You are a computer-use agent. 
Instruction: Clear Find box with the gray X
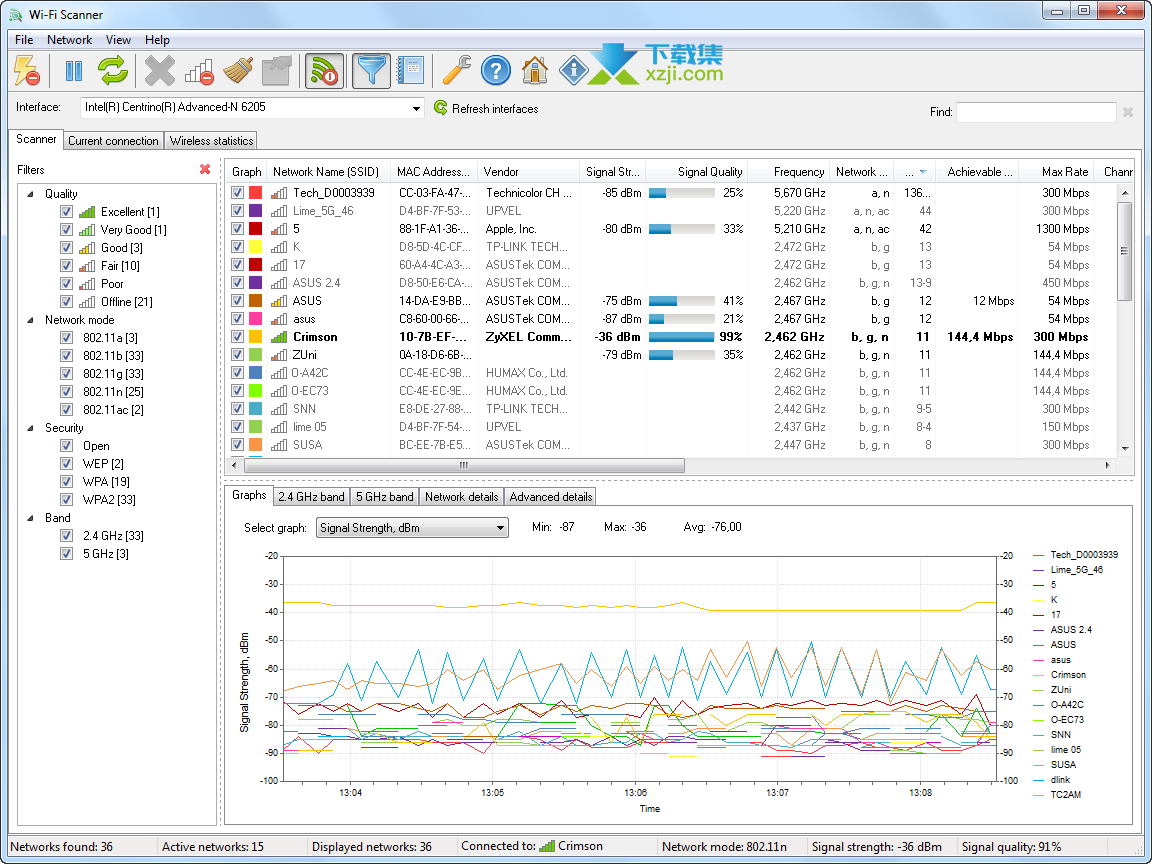pyautogui.click(x=1128, y=112)
